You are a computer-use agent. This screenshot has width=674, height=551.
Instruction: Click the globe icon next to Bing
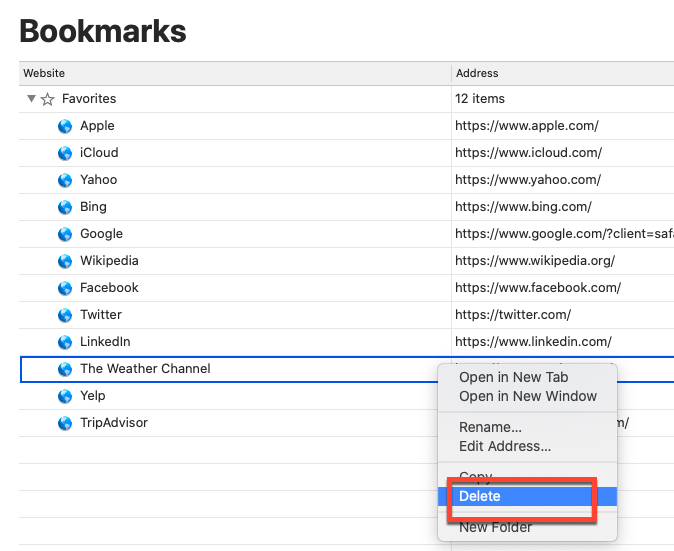[x=65, y=208]
